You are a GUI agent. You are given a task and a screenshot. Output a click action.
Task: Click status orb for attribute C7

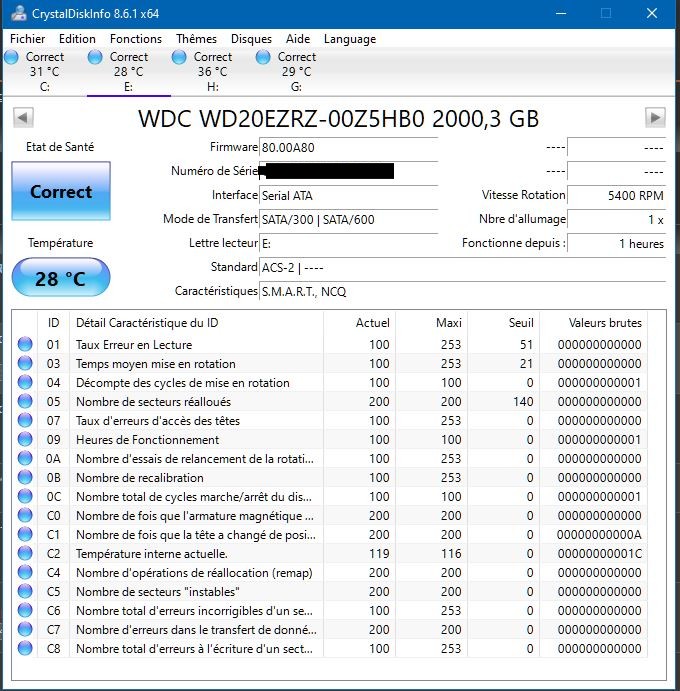tap(25, 629)
